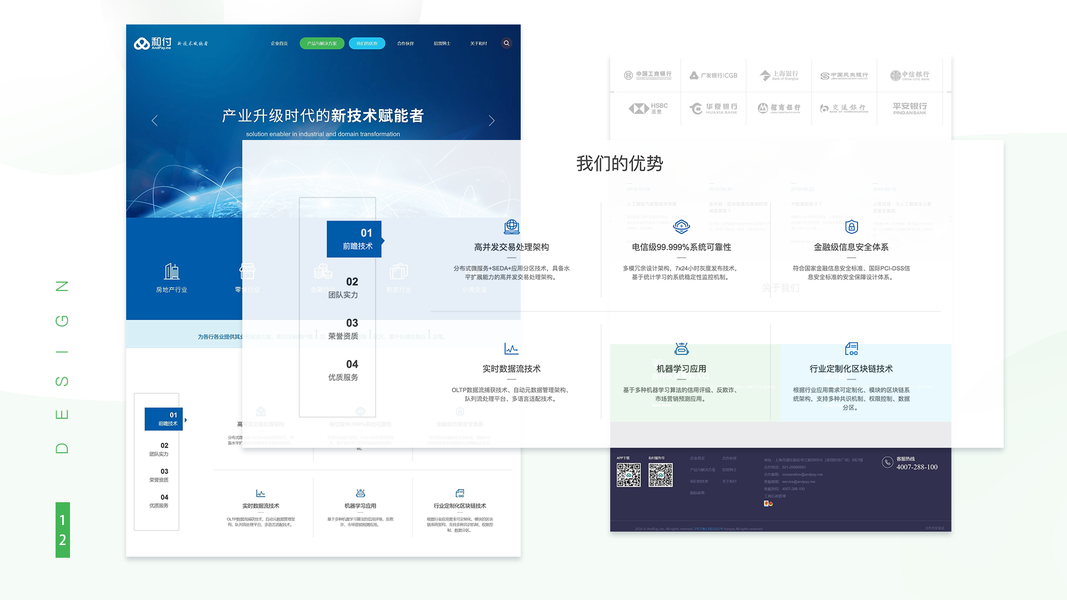Open 企业首页 in the top navigation
1067x600 pixels.
279,43
